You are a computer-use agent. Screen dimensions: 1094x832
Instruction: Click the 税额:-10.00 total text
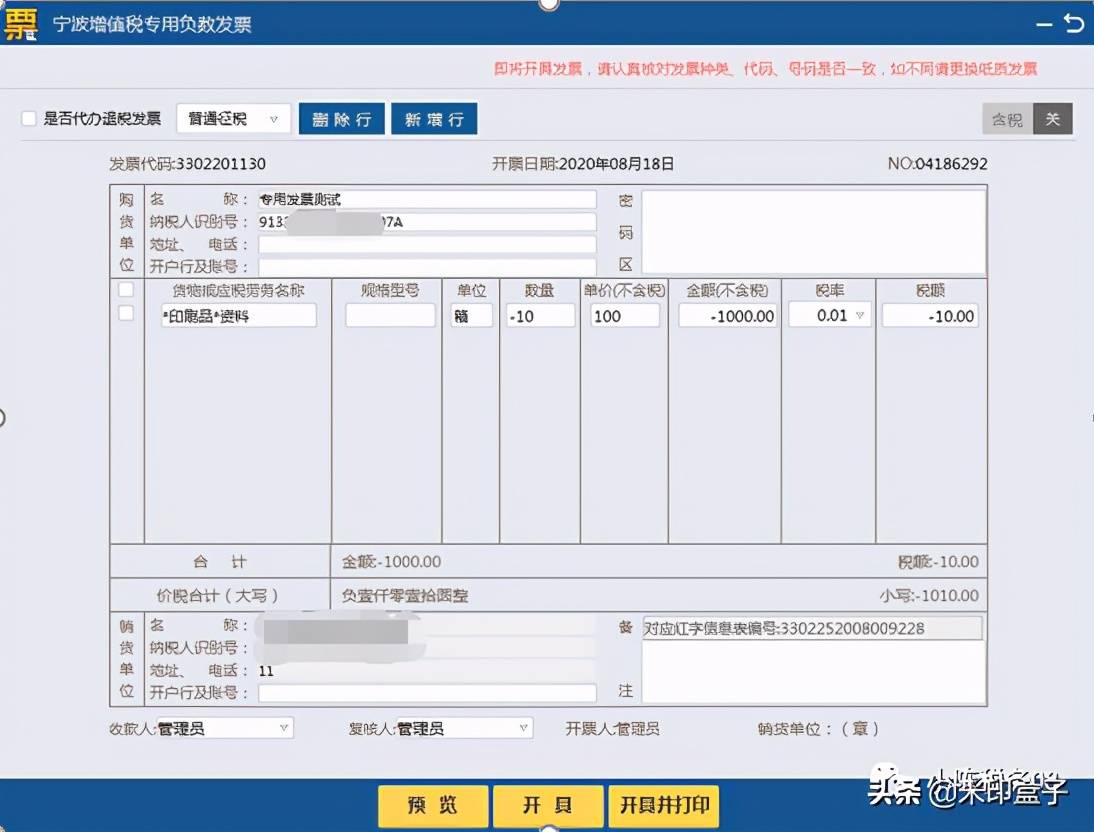click(938, 561)
